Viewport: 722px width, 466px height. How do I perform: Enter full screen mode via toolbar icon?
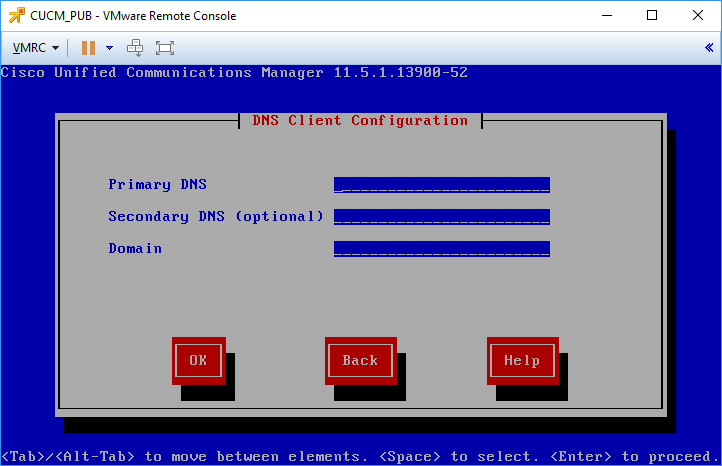[x=165, y=48]
